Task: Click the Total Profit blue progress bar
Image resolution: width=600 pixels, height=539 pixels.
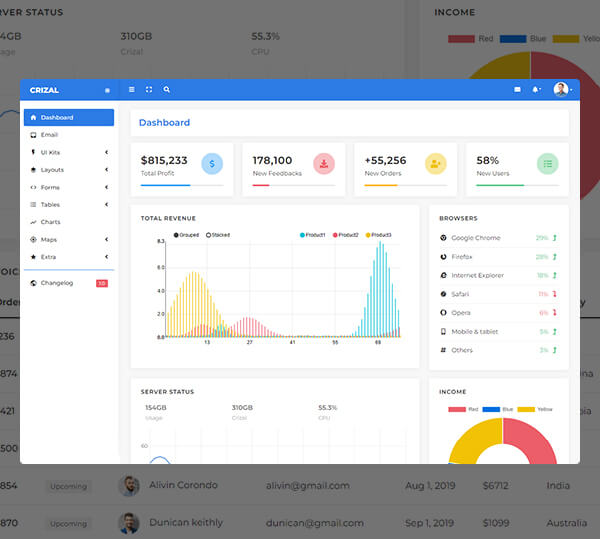Action: (x=166, y=185)
